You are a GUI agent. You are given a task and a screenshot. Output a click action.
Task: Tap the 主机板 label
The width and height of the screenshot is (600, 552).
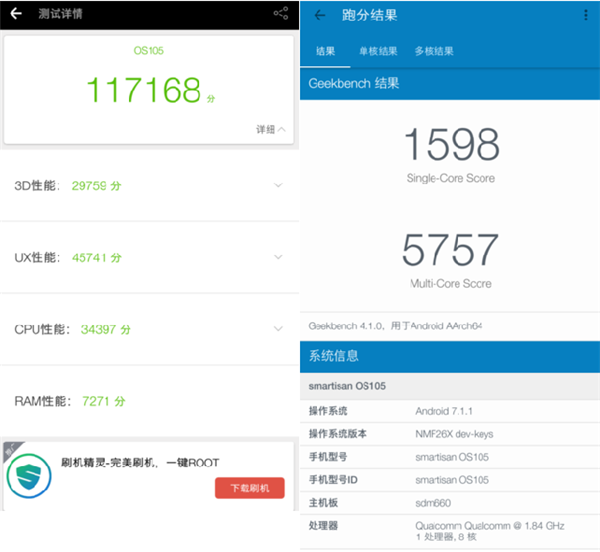click(x=323, y=503)
